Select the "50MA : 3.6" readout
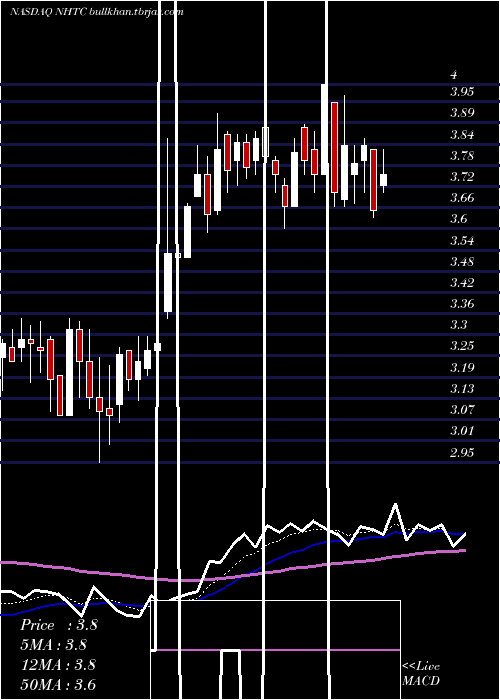This screenshot has width=500, height=700. click(58, 684)
